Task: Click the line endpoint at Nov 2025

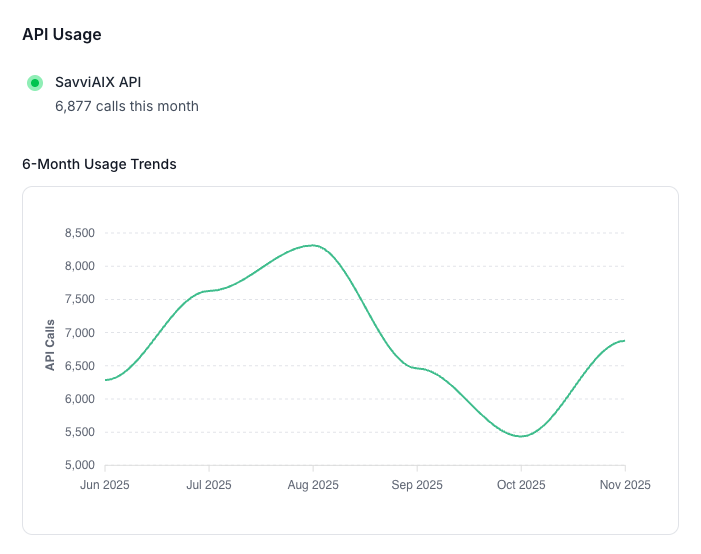Action: [625, 341]
